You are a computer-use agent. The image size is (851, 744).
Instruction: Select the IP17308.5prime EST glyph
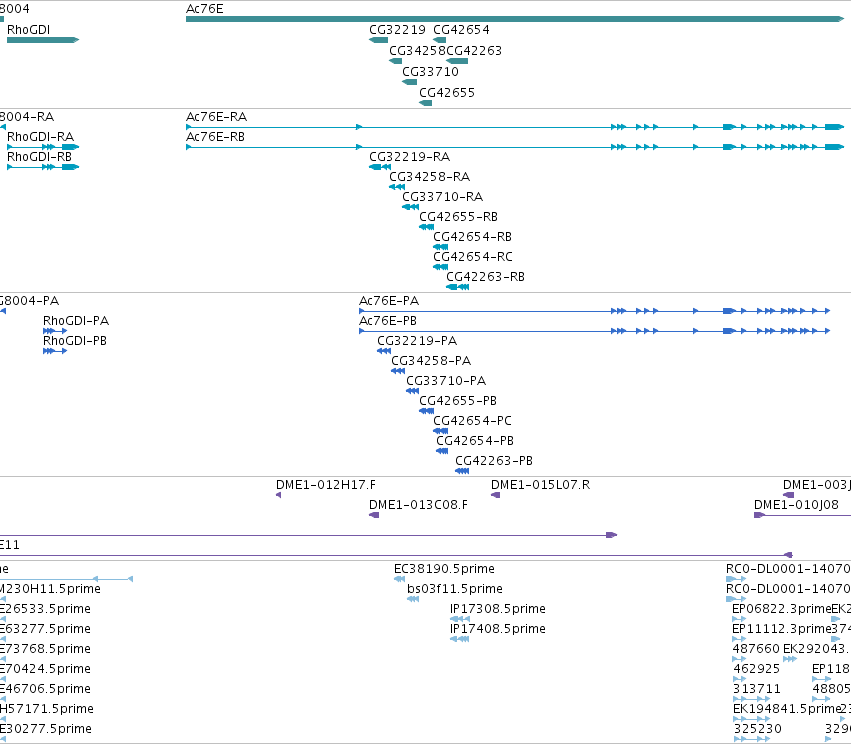460,619
